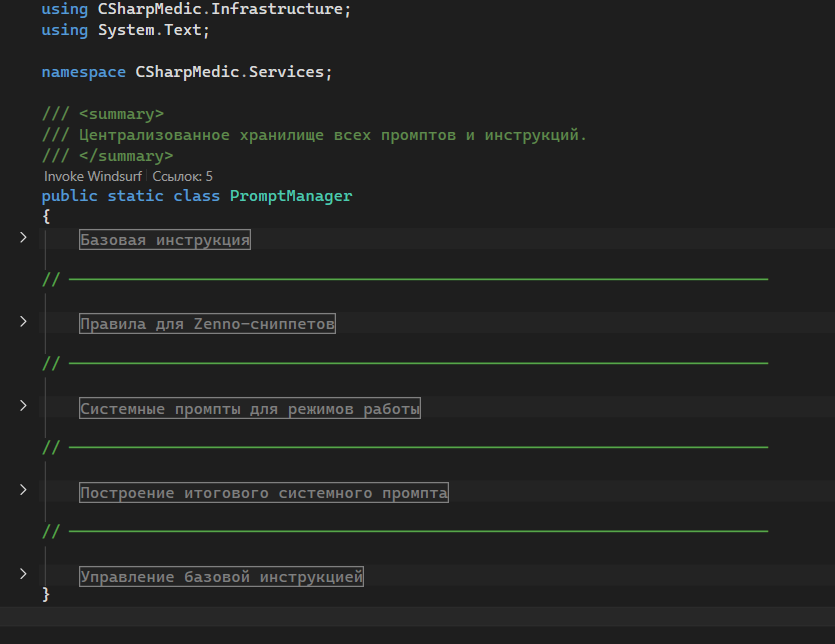This screenshot has width=835, height=644.
Task: Open the 'Ссылок: 5' references link
Action: point(182,176)
